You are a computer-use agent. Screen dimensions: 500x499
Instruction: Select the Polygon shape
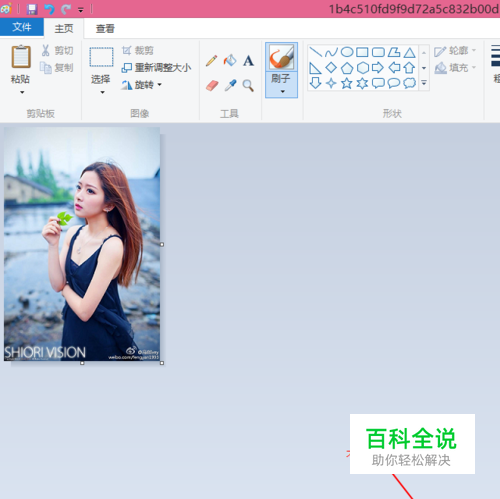point(394,52)
